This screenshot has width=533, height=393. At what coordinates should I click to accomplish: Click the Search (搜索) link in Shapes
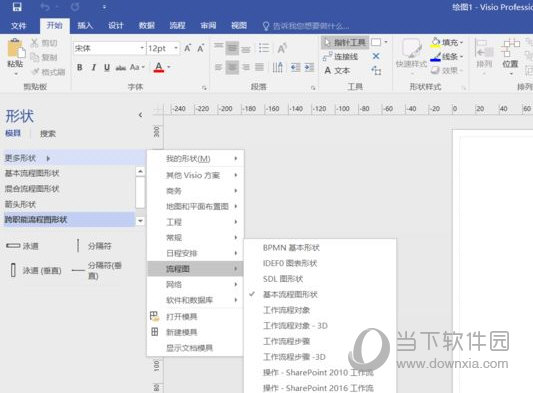[48, 134]
